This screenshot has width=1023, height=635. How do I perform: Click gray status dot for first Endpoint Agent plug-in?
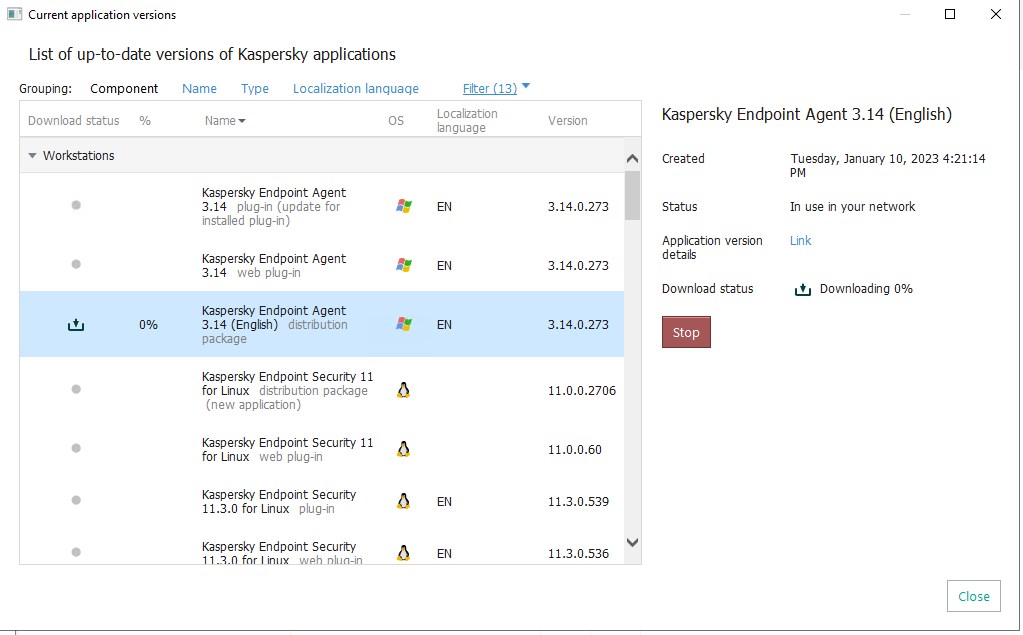(76, 205)
